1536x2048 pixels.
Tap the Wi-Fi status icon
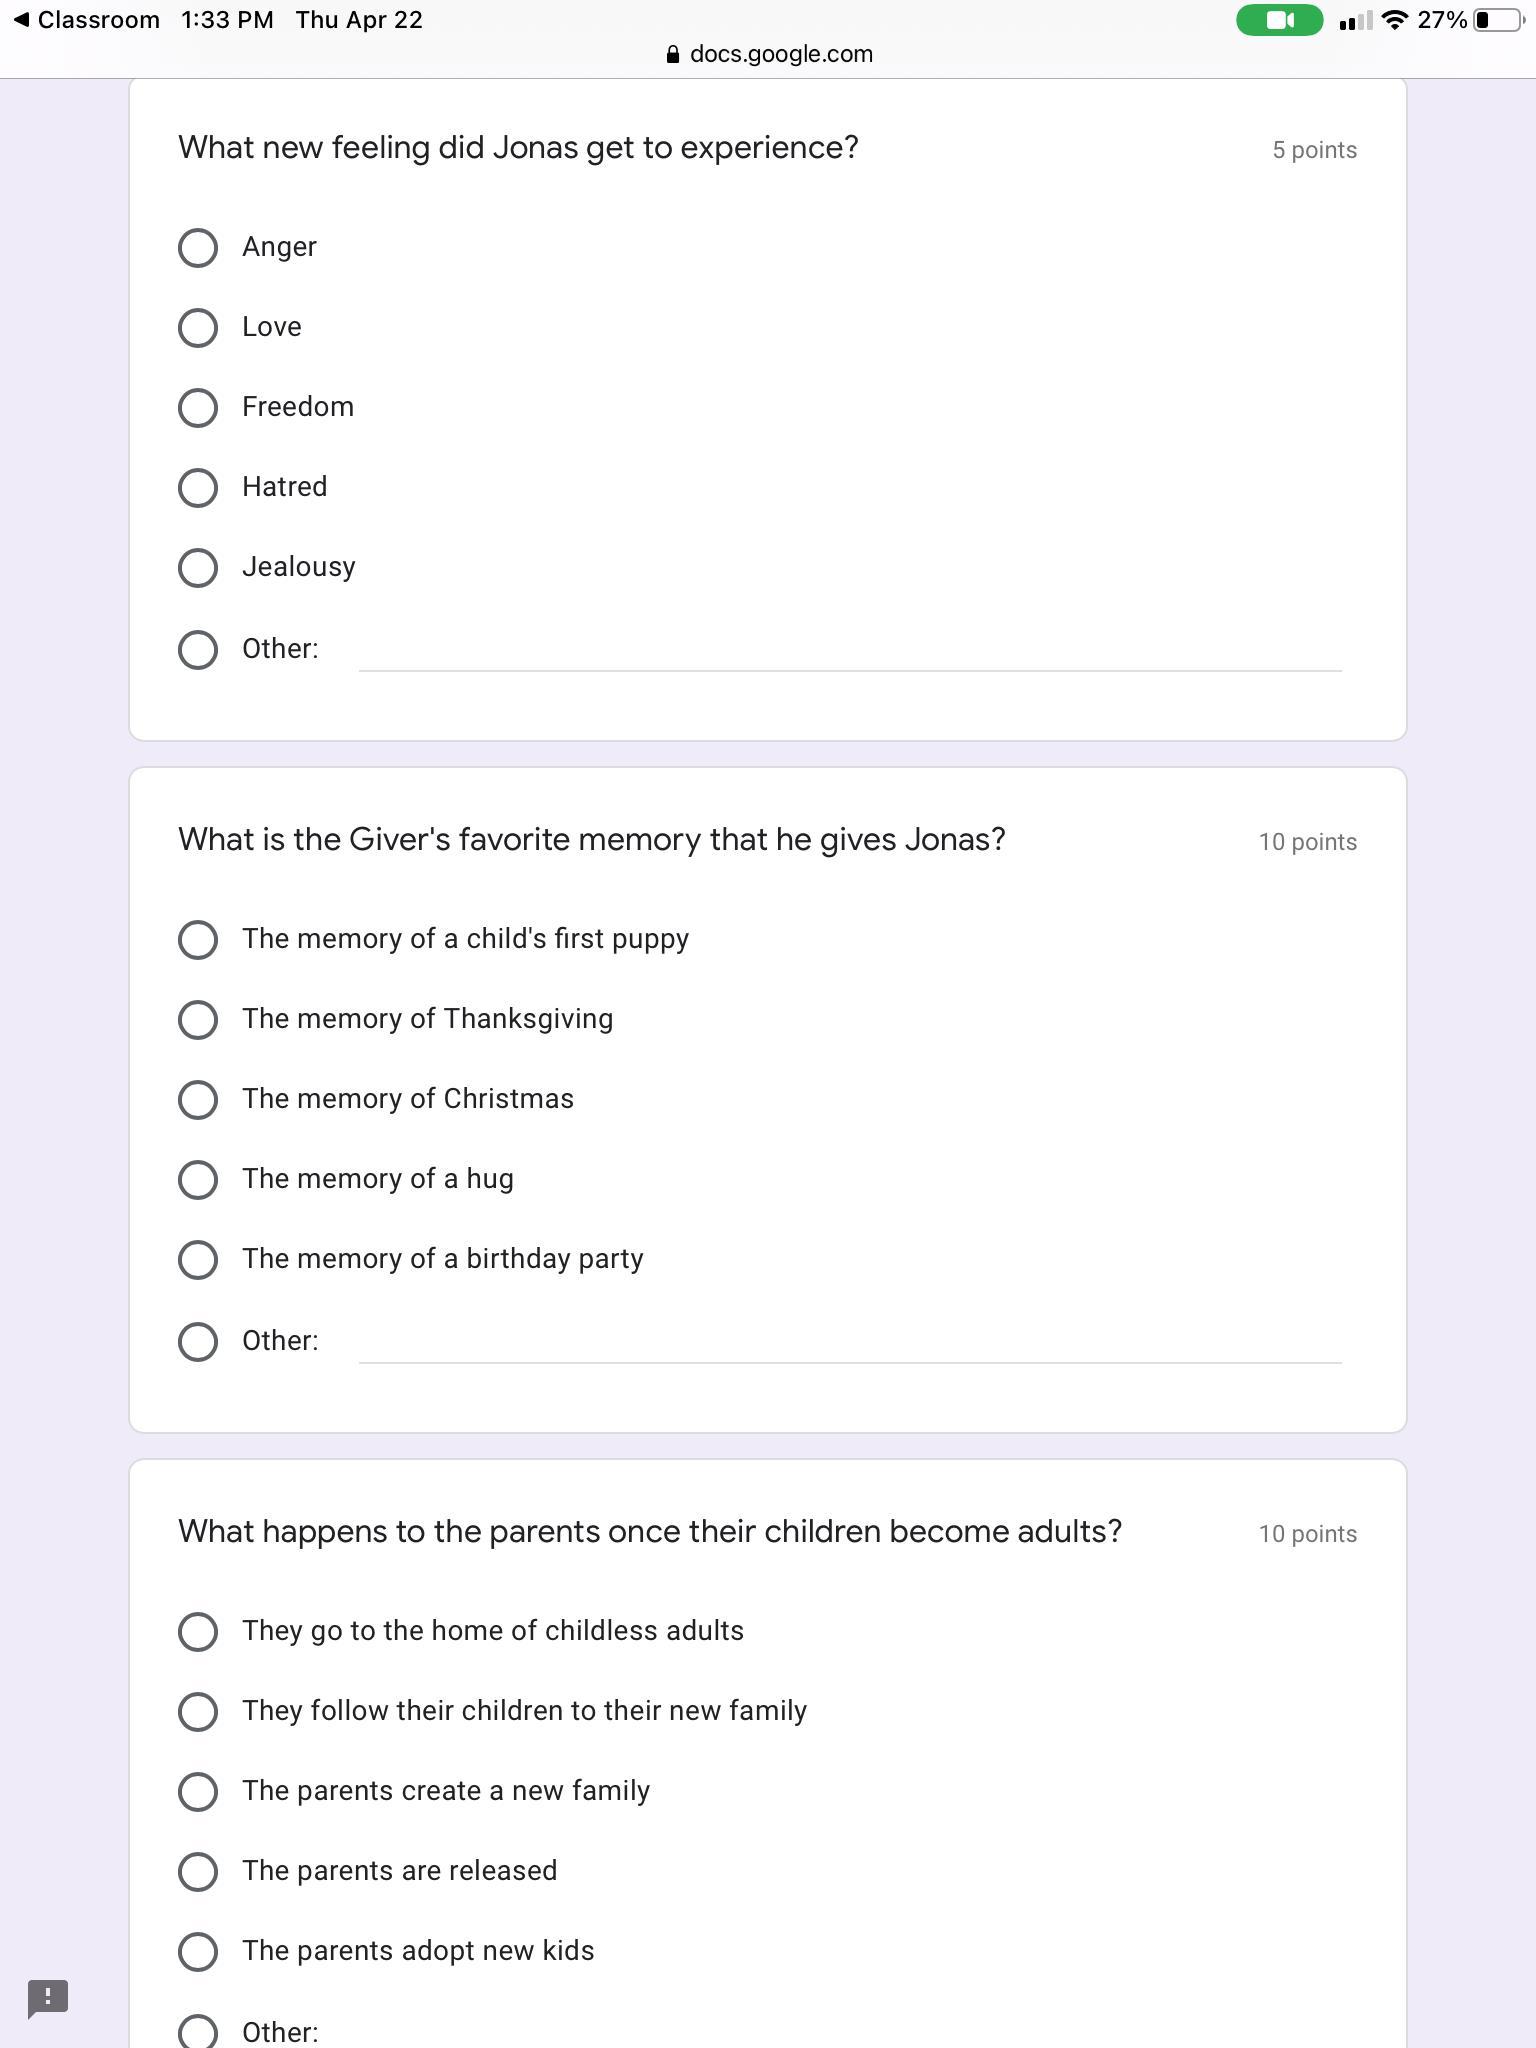(x=1394, y=20)
